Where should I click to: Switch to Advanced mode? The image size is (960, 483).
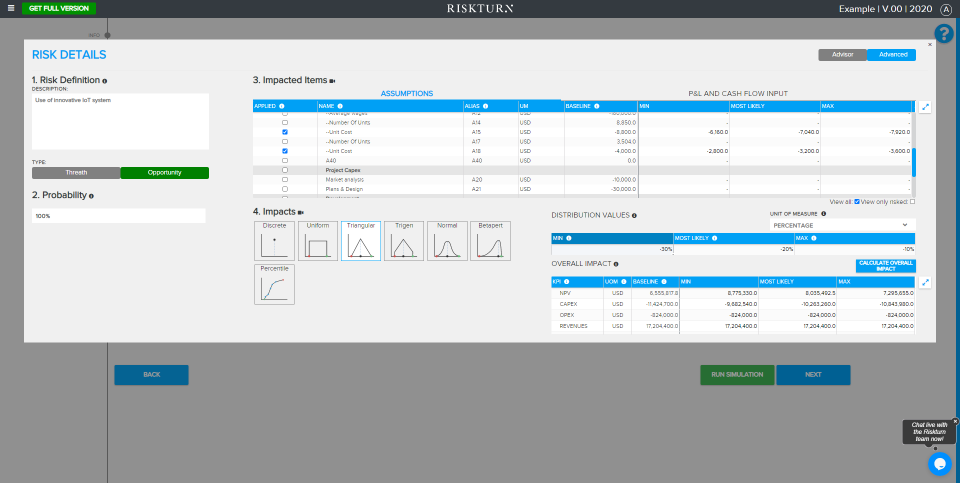point(892,54)
